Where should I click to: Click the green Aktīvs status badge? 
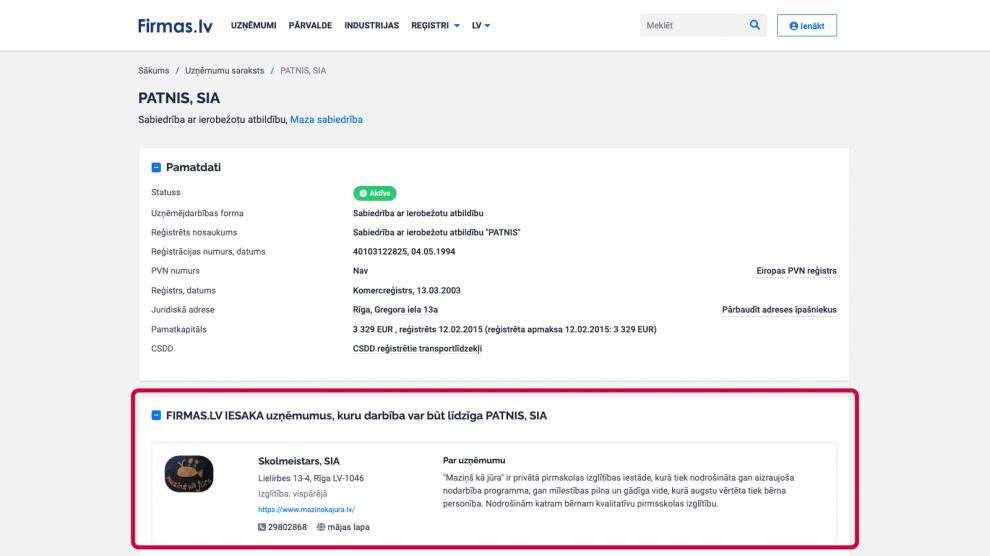click(375, 193)
